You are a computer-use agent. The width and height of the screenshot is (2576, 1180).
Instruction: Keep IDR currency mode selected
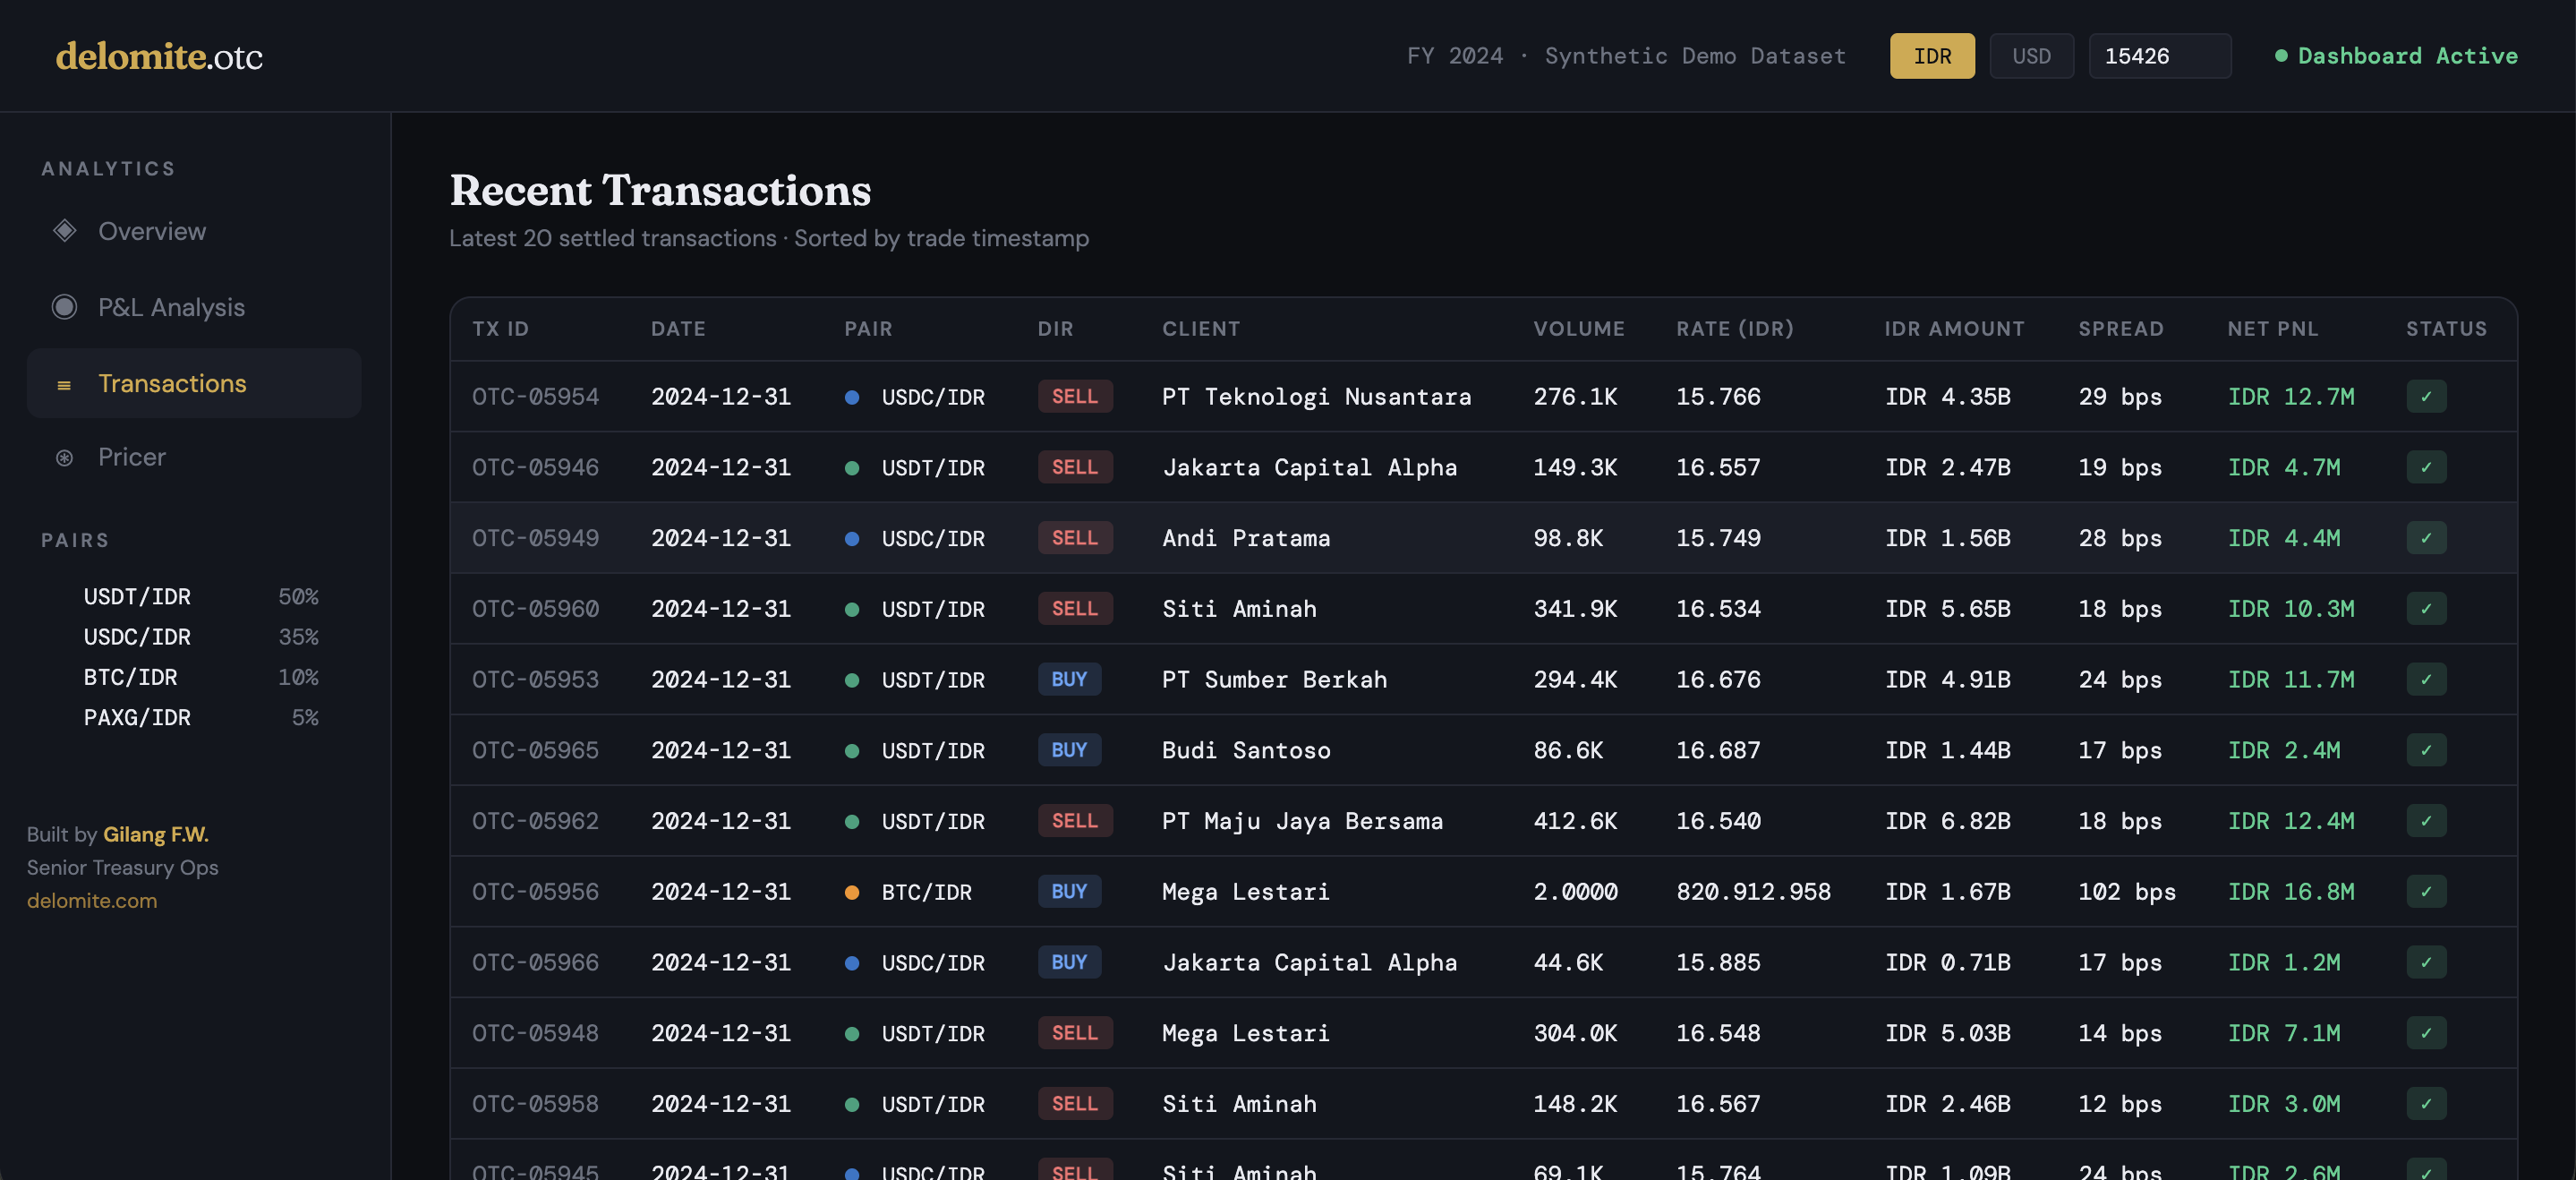tap(1932, 56)
